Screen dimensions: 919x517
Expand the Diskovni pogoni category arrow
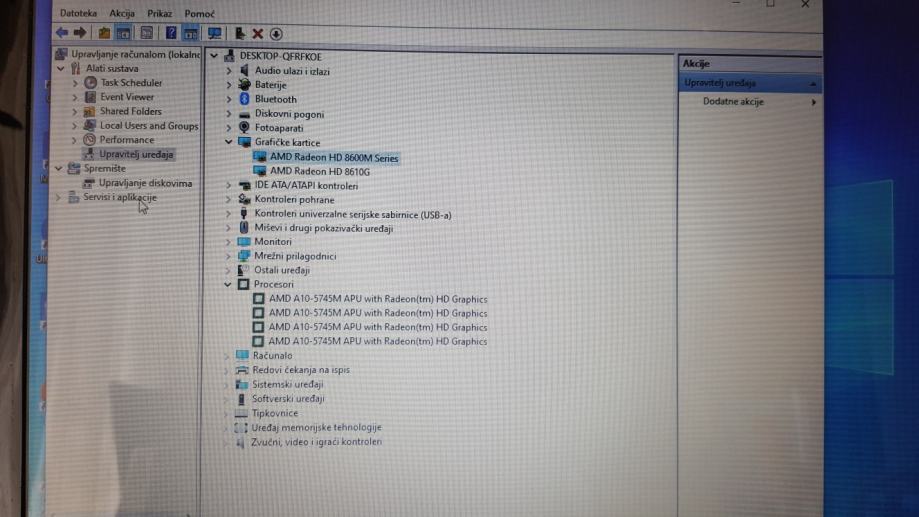pos(229,114)
